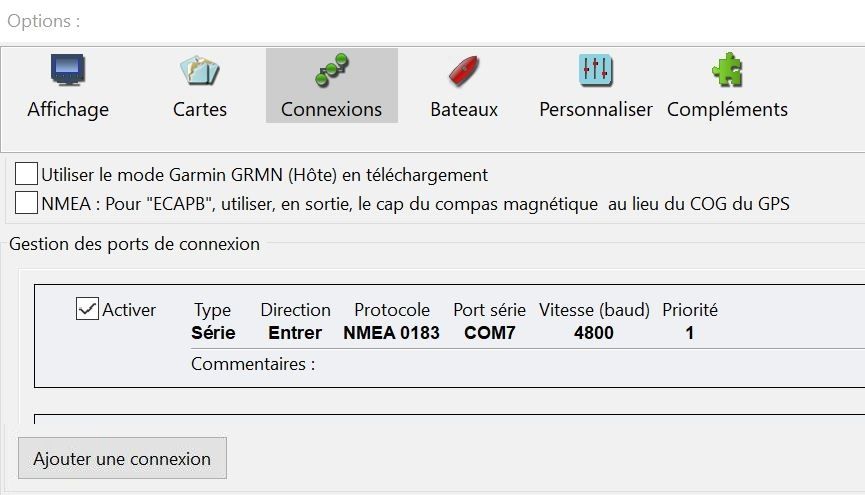Image resolution: width=865 pixels, height=495 pixels.
Task: Open the green Compléments puzzle icon
Action: 727,70
